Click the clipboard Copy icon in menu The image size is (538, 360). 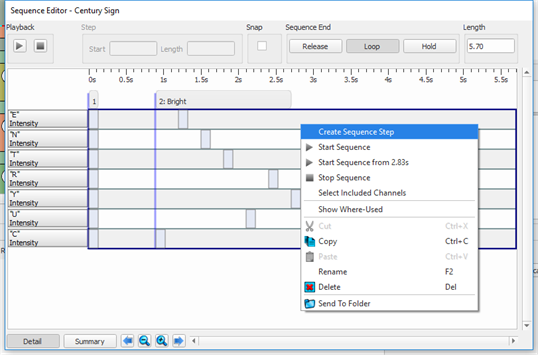[x=309, y=241]
